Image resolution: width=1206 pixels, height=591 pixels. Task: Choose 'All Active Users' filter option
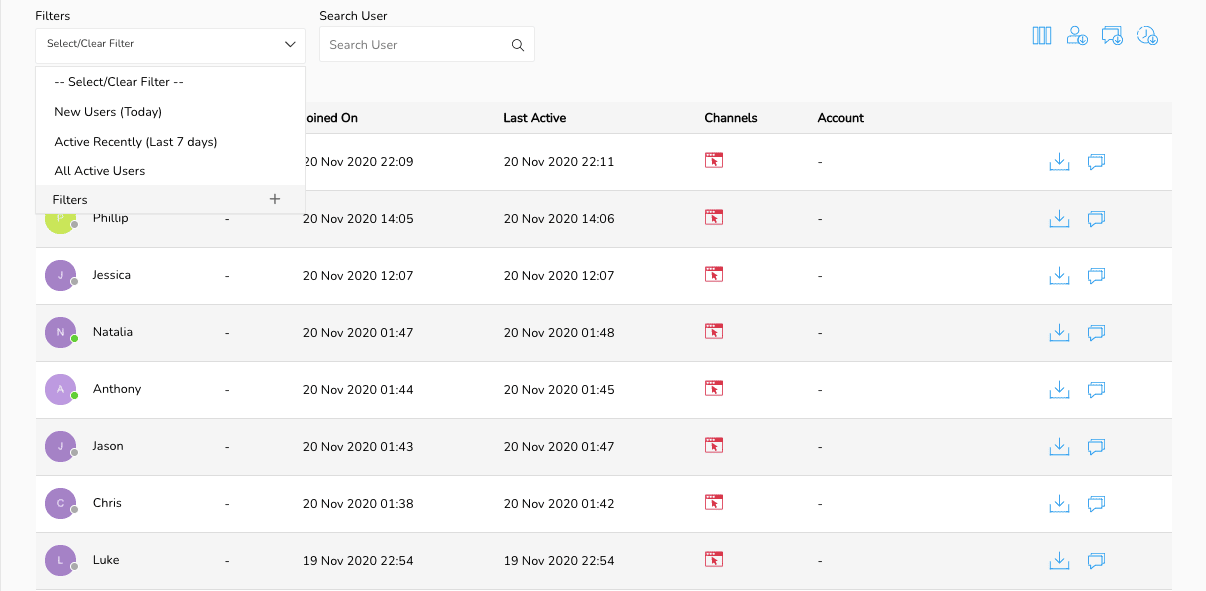click(100, 171)
